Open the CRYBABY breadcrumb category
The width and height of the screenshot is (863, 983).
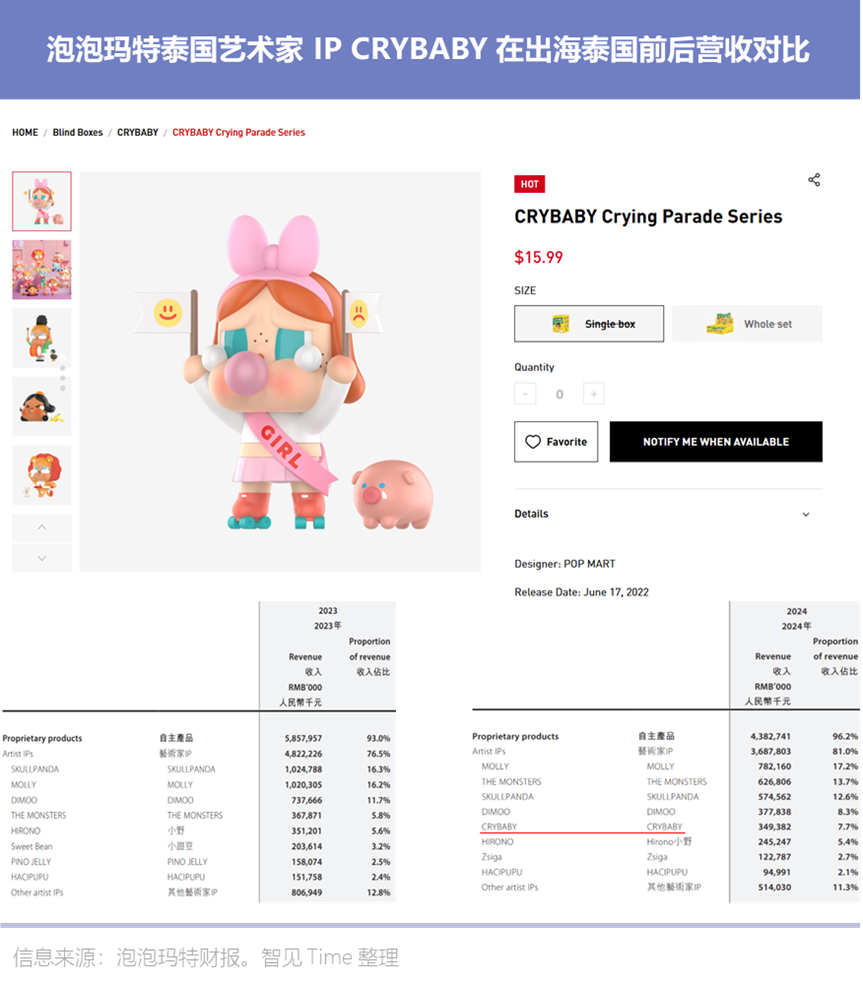coord(138,132)
